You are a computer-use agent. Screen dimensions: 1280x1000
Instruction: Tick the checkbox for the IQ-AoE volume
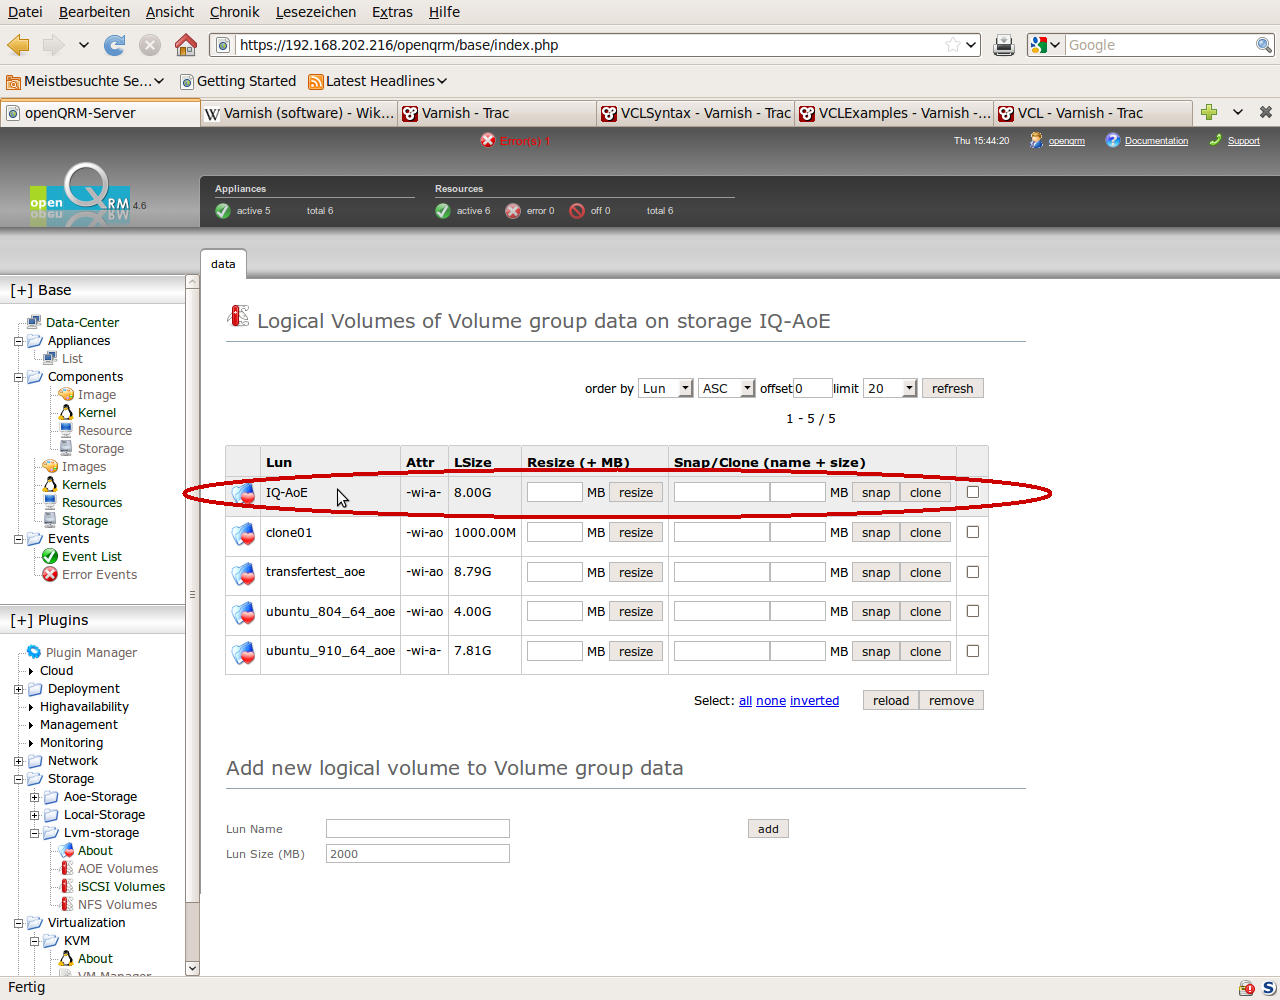pos(973,492)
